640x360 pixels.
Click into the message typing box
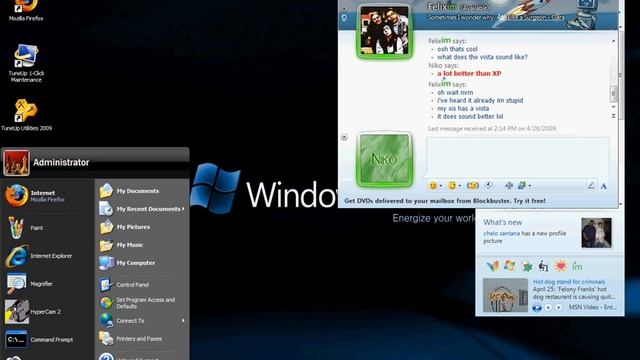pyautogui.click(x=518, y=157)
